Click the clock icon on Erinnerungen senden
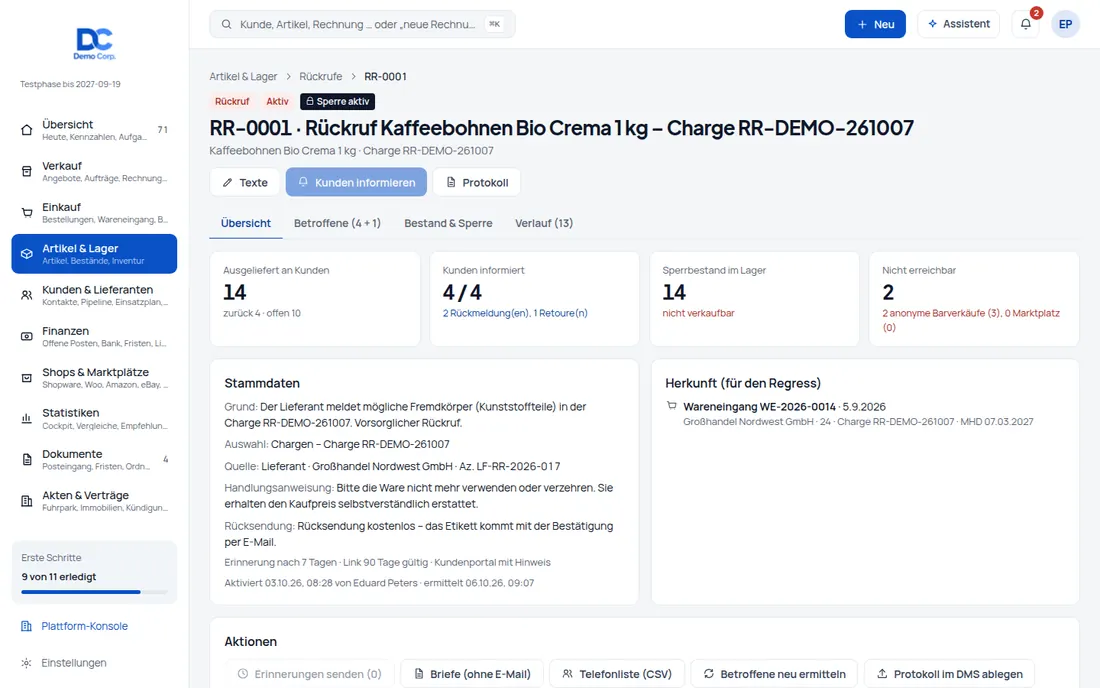 pyautogui.click(x=243, y=674)
